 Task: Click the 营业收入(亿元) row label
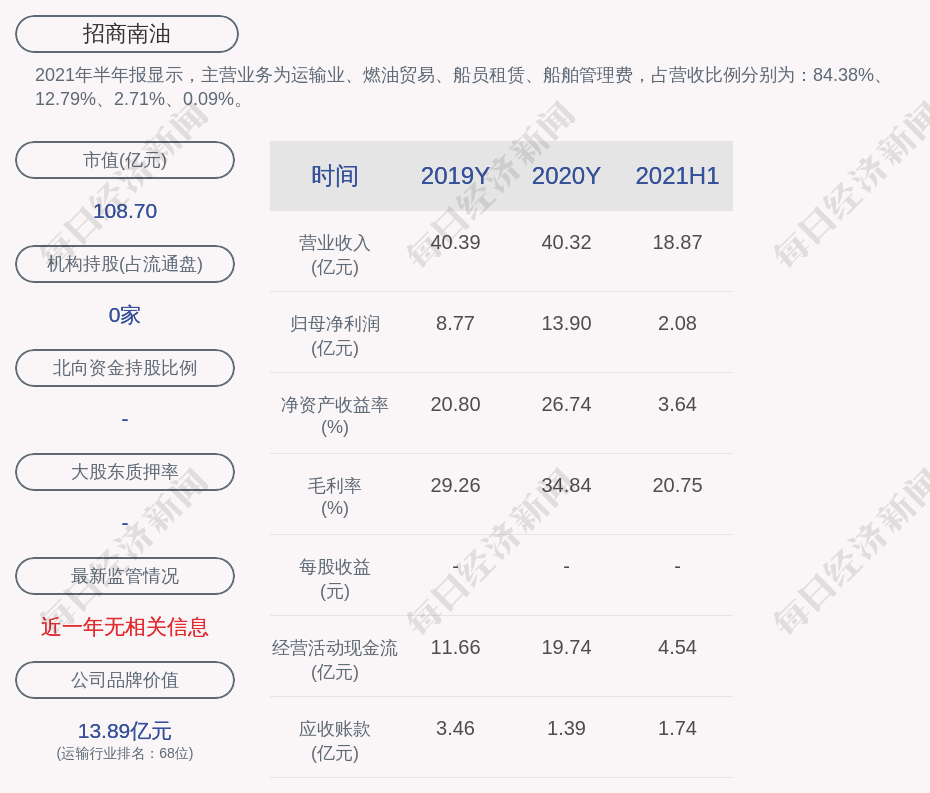(x=335, y=255)
